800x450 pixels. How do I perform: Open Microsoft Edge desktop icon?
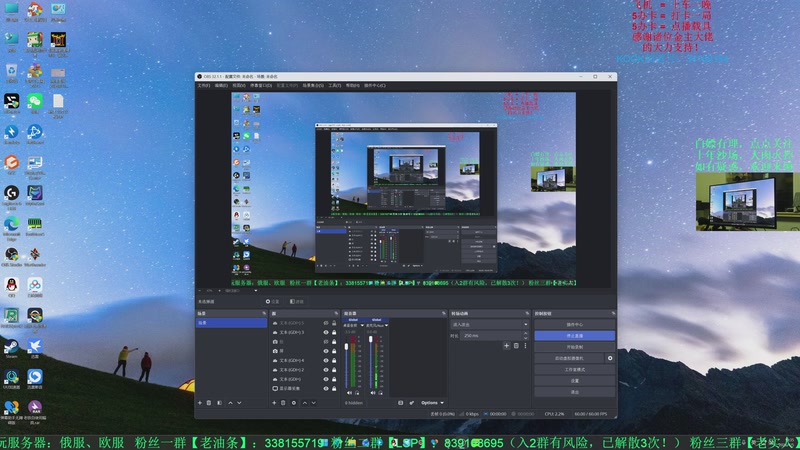(11, 228)
